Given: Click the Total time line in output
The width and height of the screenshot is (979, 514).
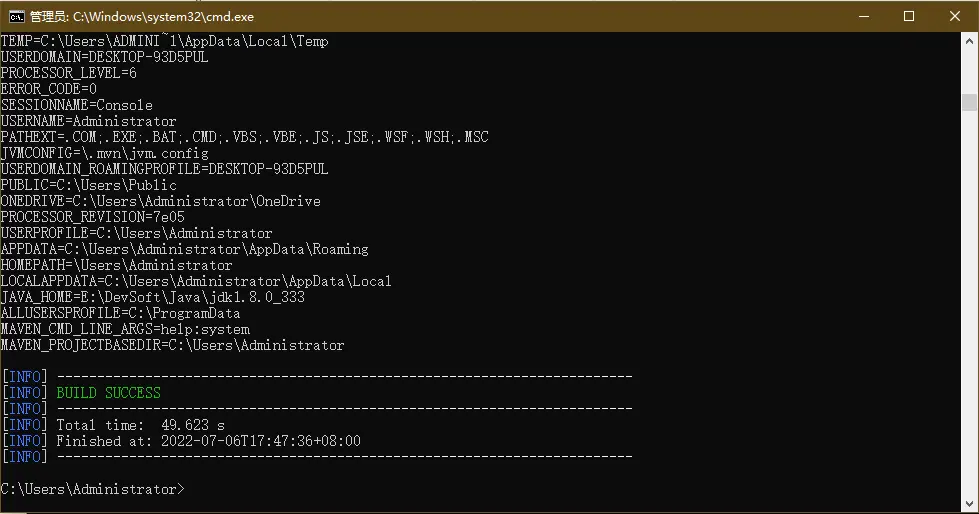Looking at the screenshot, I should [x=140, y=425].
